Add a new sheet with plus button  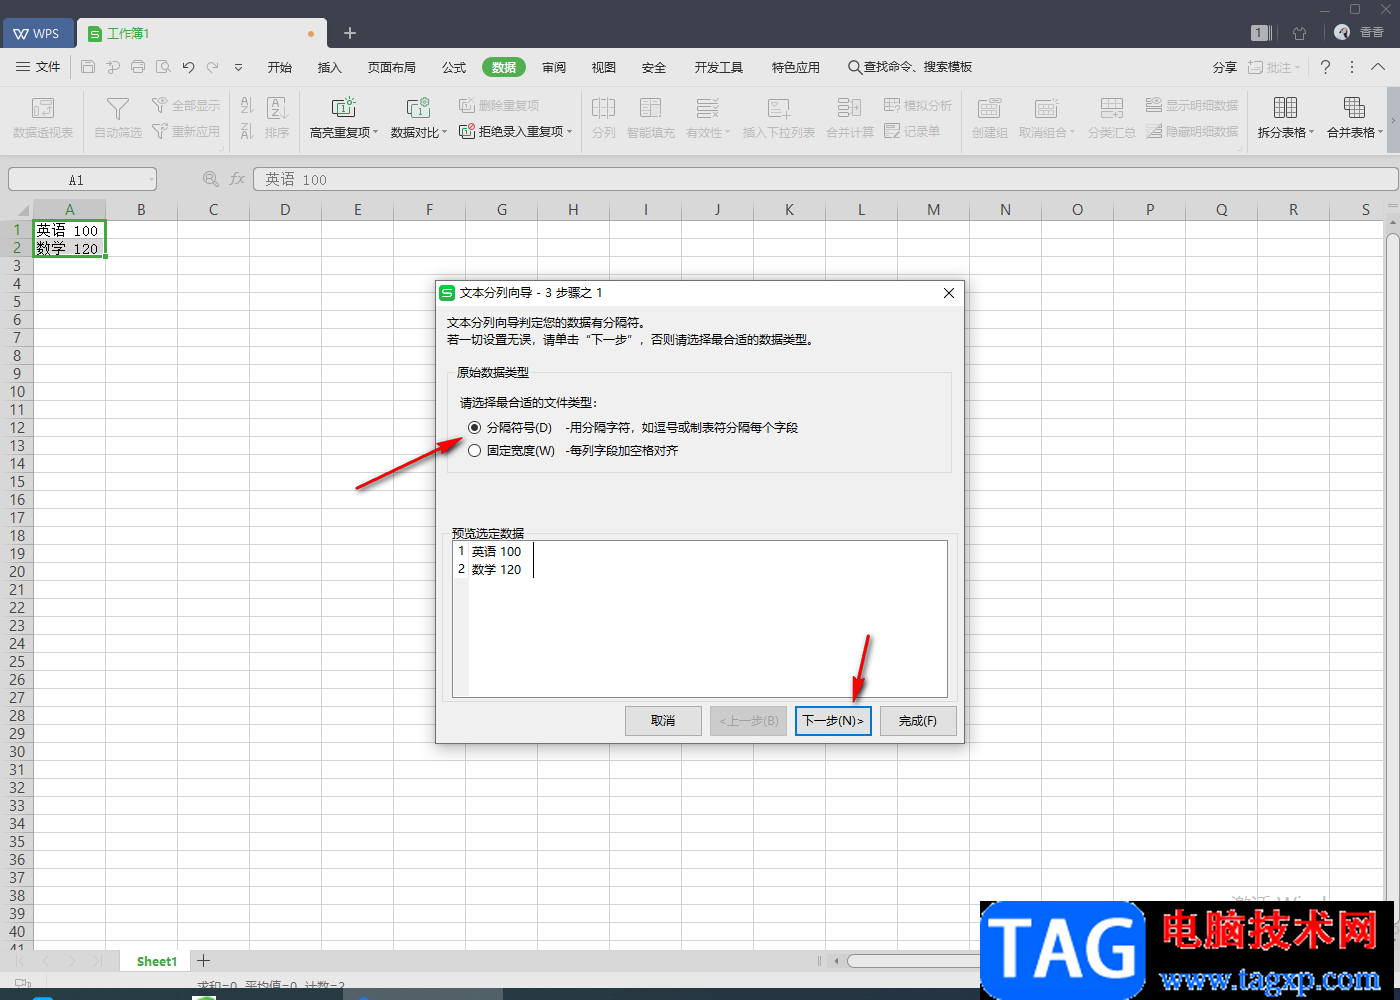pyautogui.click(x=203, y=961)
